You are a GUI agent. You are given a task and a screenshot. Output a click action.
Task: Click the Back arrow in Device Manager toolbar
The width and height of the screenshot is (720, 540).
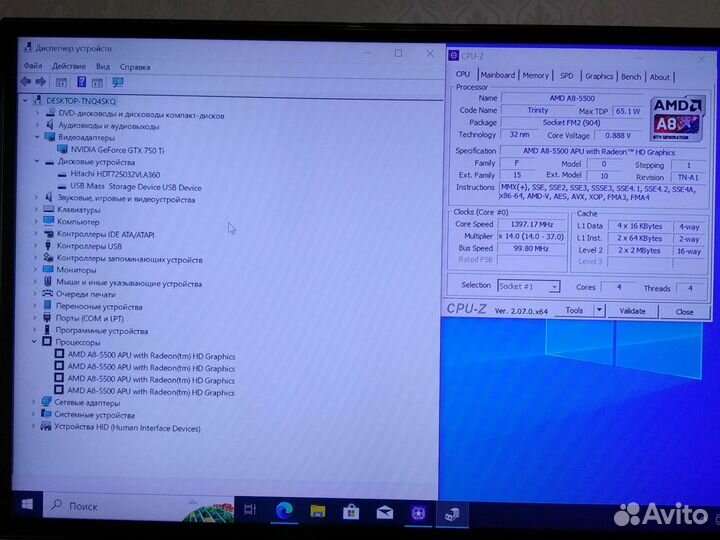coord(26,82)
